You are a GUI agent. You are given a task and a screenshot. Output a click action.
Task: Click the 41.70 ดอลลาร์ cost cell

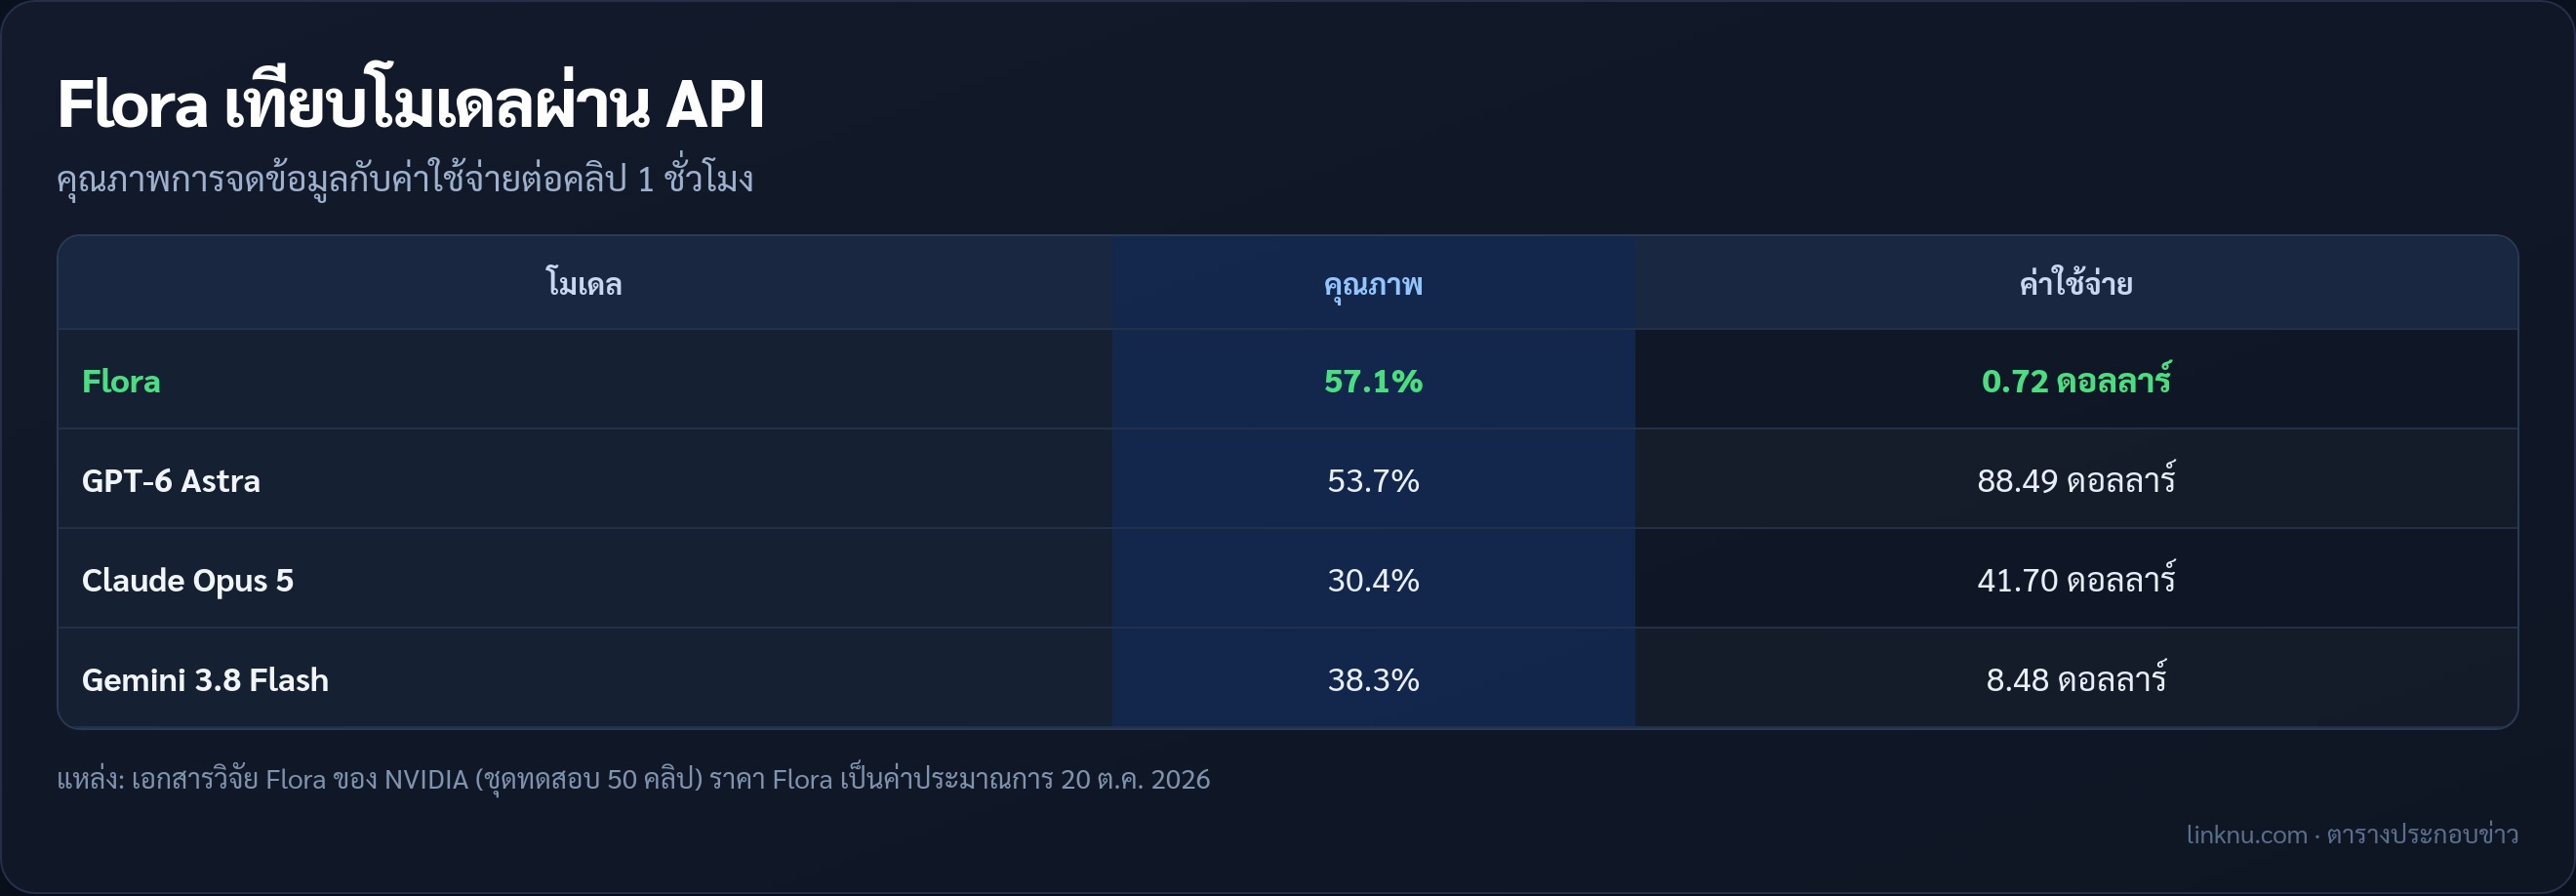[x=2076, y=578]
